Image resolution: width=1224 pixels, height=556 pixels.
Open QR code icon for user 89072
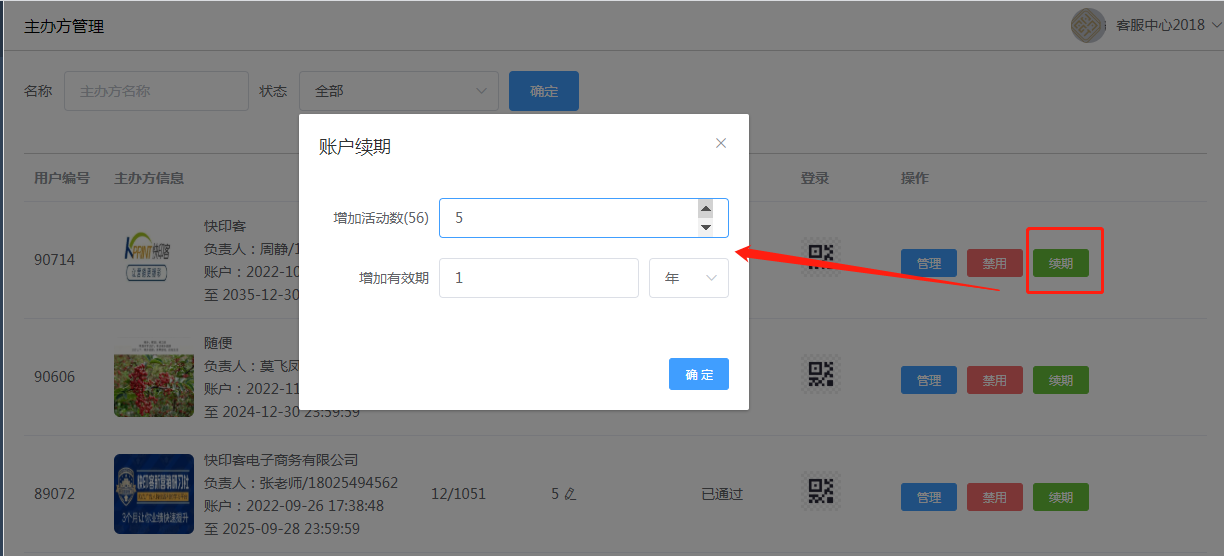(x=820, y=491)
